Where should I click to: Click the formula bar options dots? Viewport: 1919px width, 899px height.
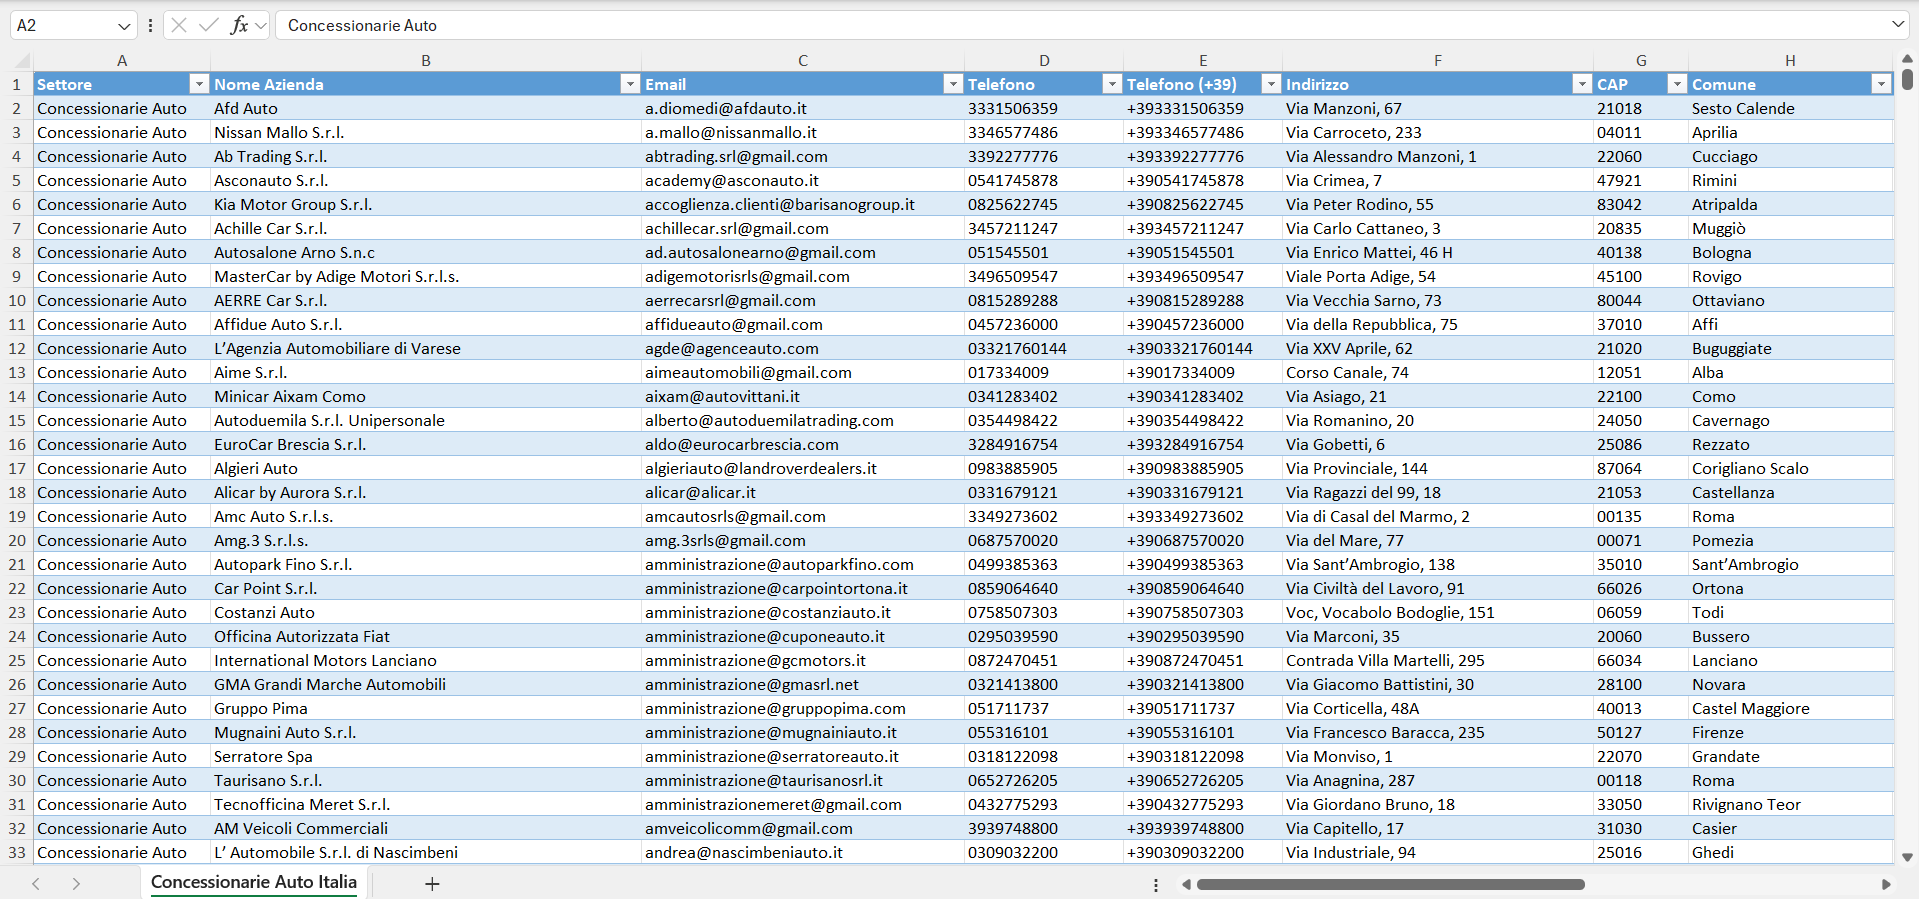(150, 25)
